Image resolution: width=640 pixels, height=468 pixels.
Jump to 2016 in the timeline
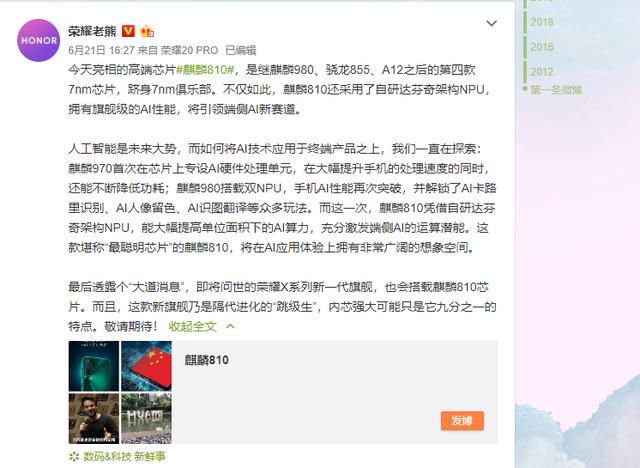(542, 47)
